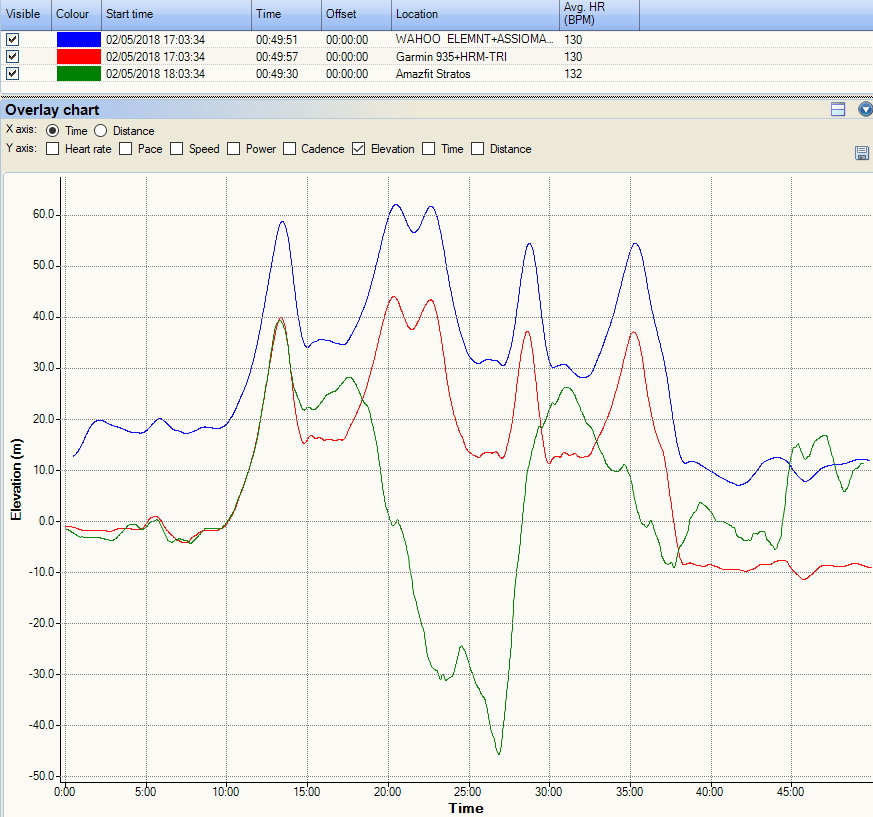Enable the Heart rate Y axis checkbox
The width and height of the screenshot is (873, 817).
tap(53, 149)
